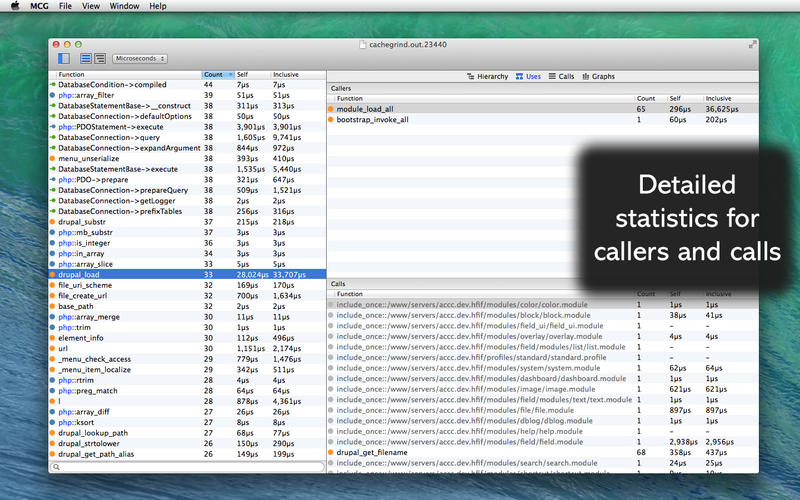This screenshot has width=800, height=500.
Task: Select php::is_integer row
Action: tap(187, 243)
